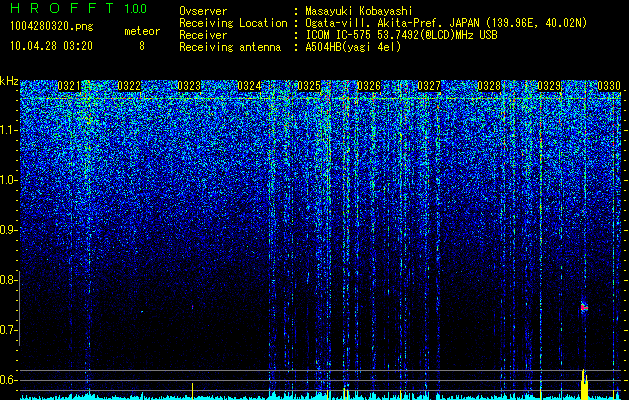Click receiver ICOM IC-575 53.7492 MHz text
629x400 pixels.
[402, 35]
